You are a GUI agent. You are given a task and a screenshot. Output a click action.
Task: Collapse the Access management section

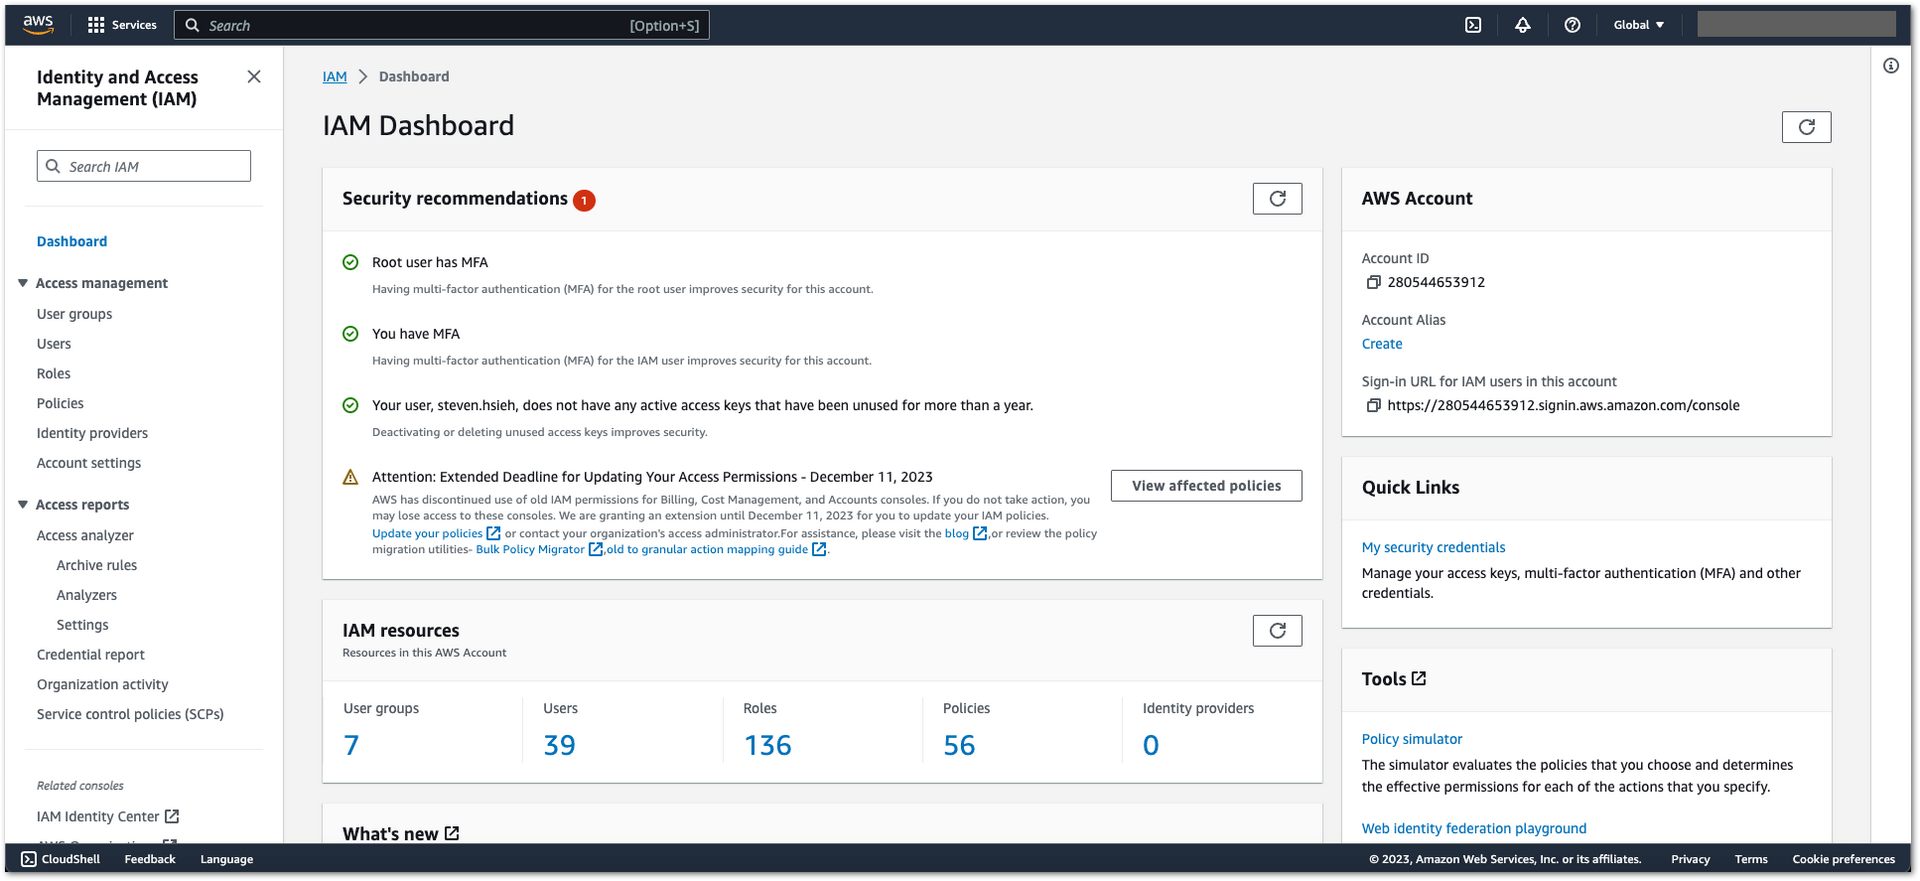[x=22, y=283]
